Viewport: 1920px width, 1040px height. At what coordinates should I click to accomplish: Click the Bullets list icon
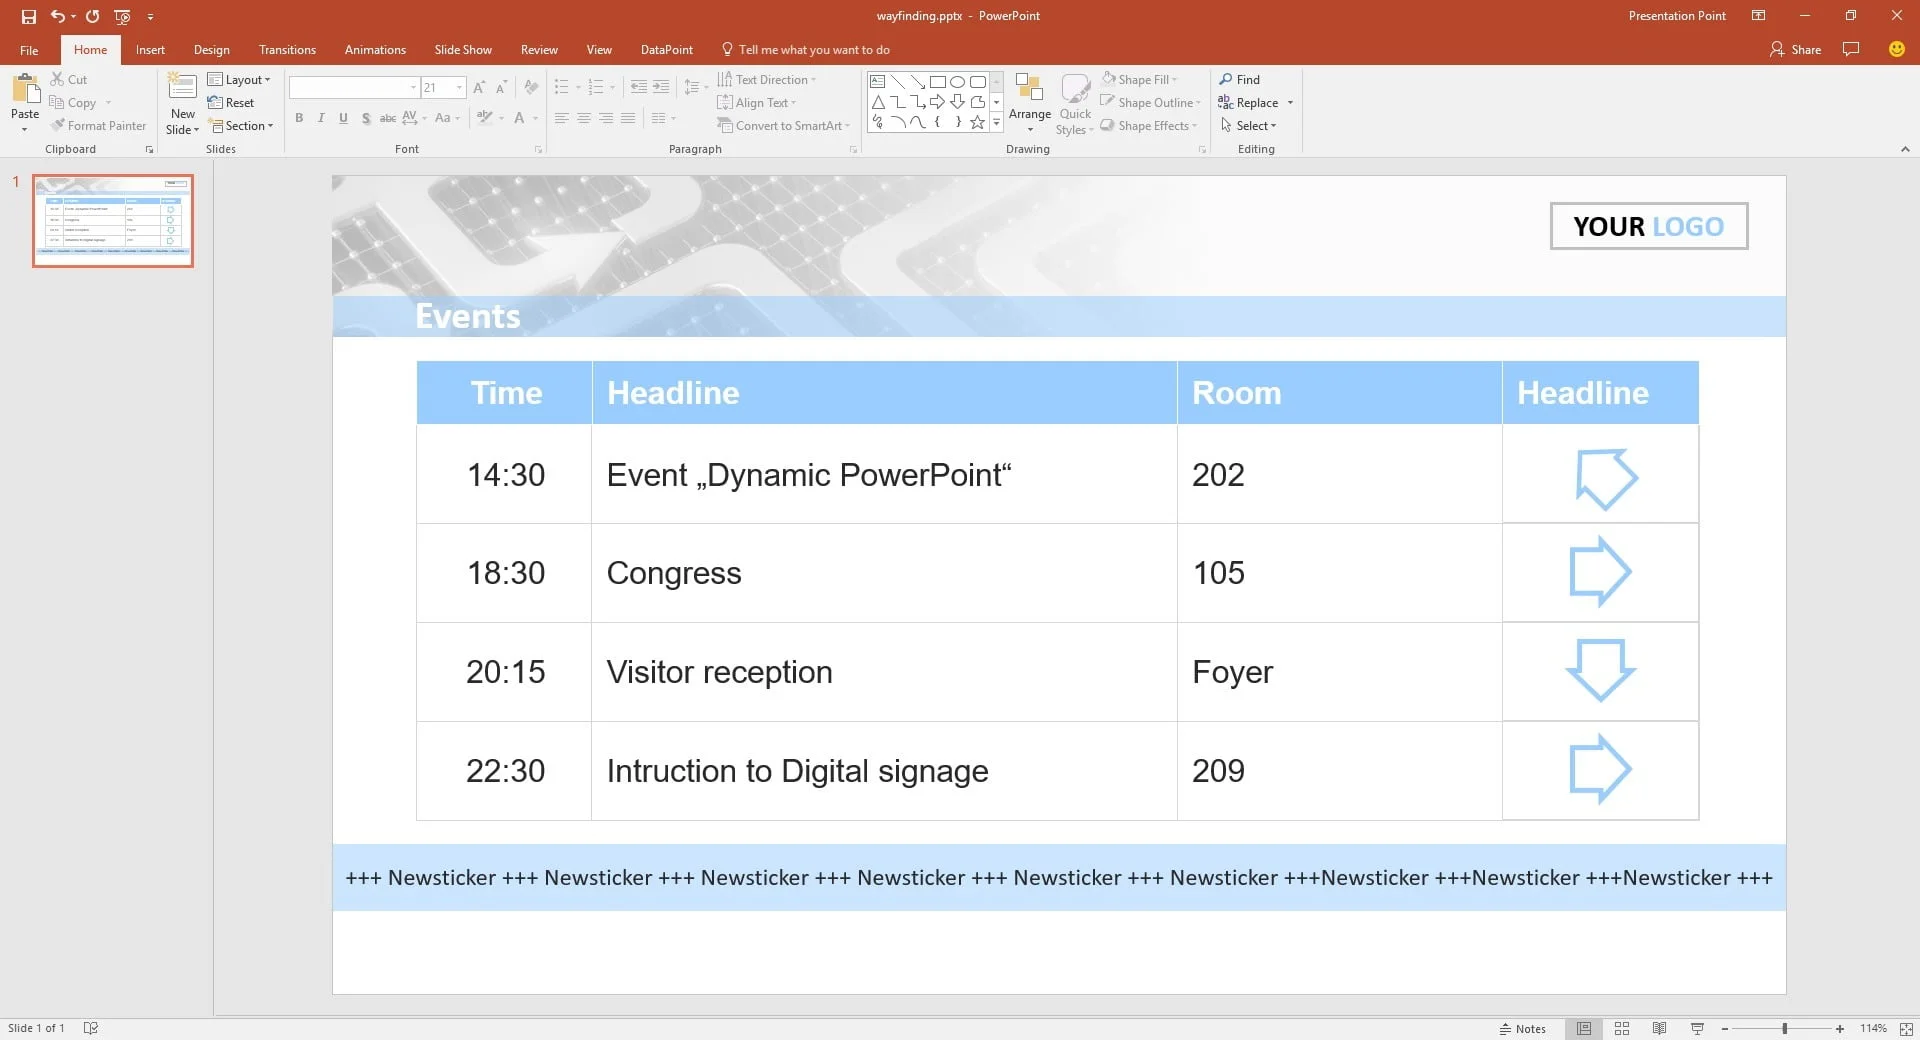point(562,88)
